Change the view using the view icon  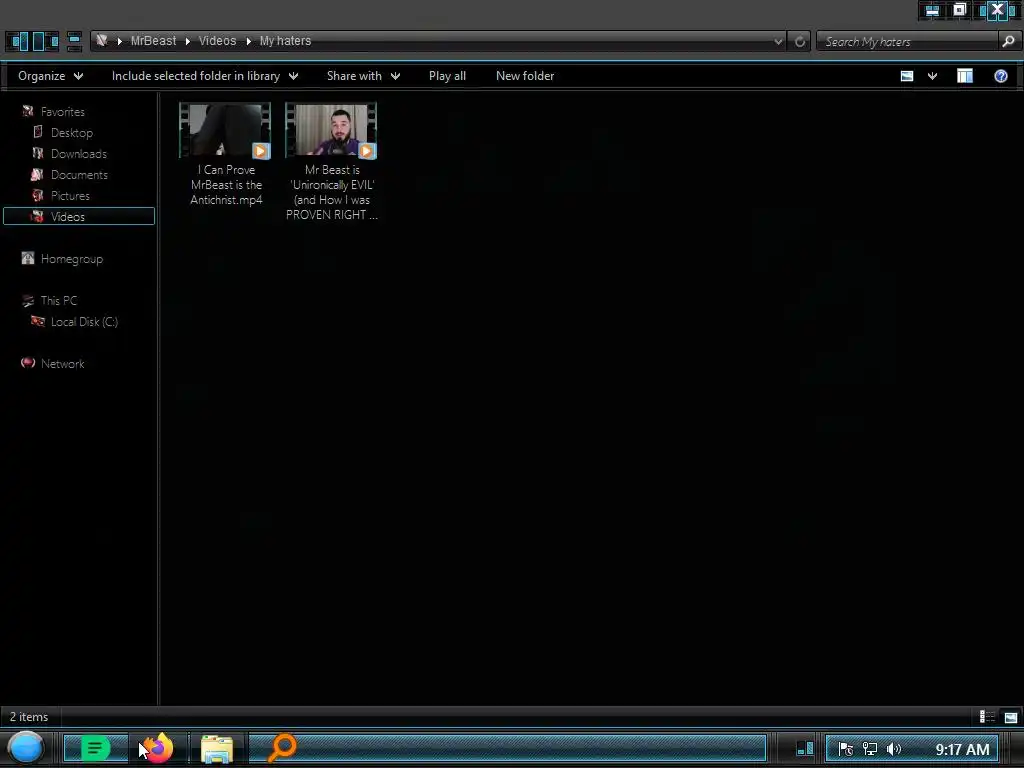tap(906, 76)
